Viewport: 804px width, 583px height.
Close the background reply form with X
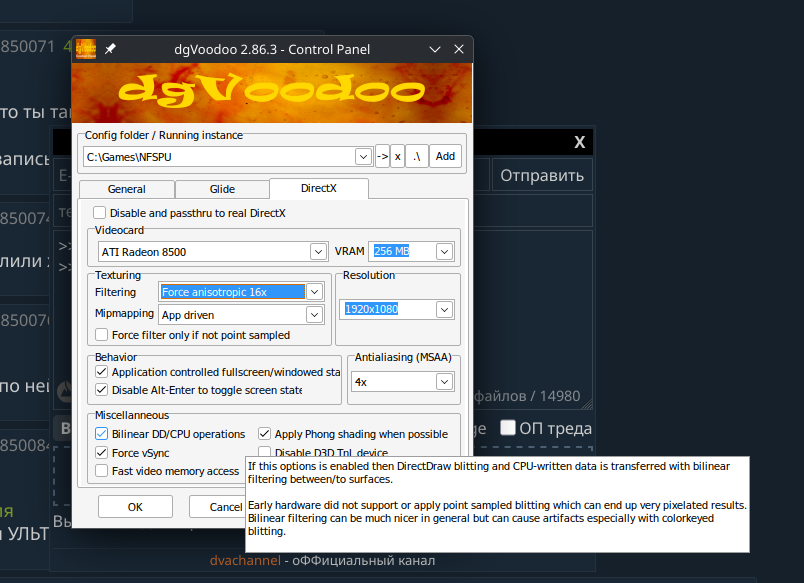(x=579, y=142)
